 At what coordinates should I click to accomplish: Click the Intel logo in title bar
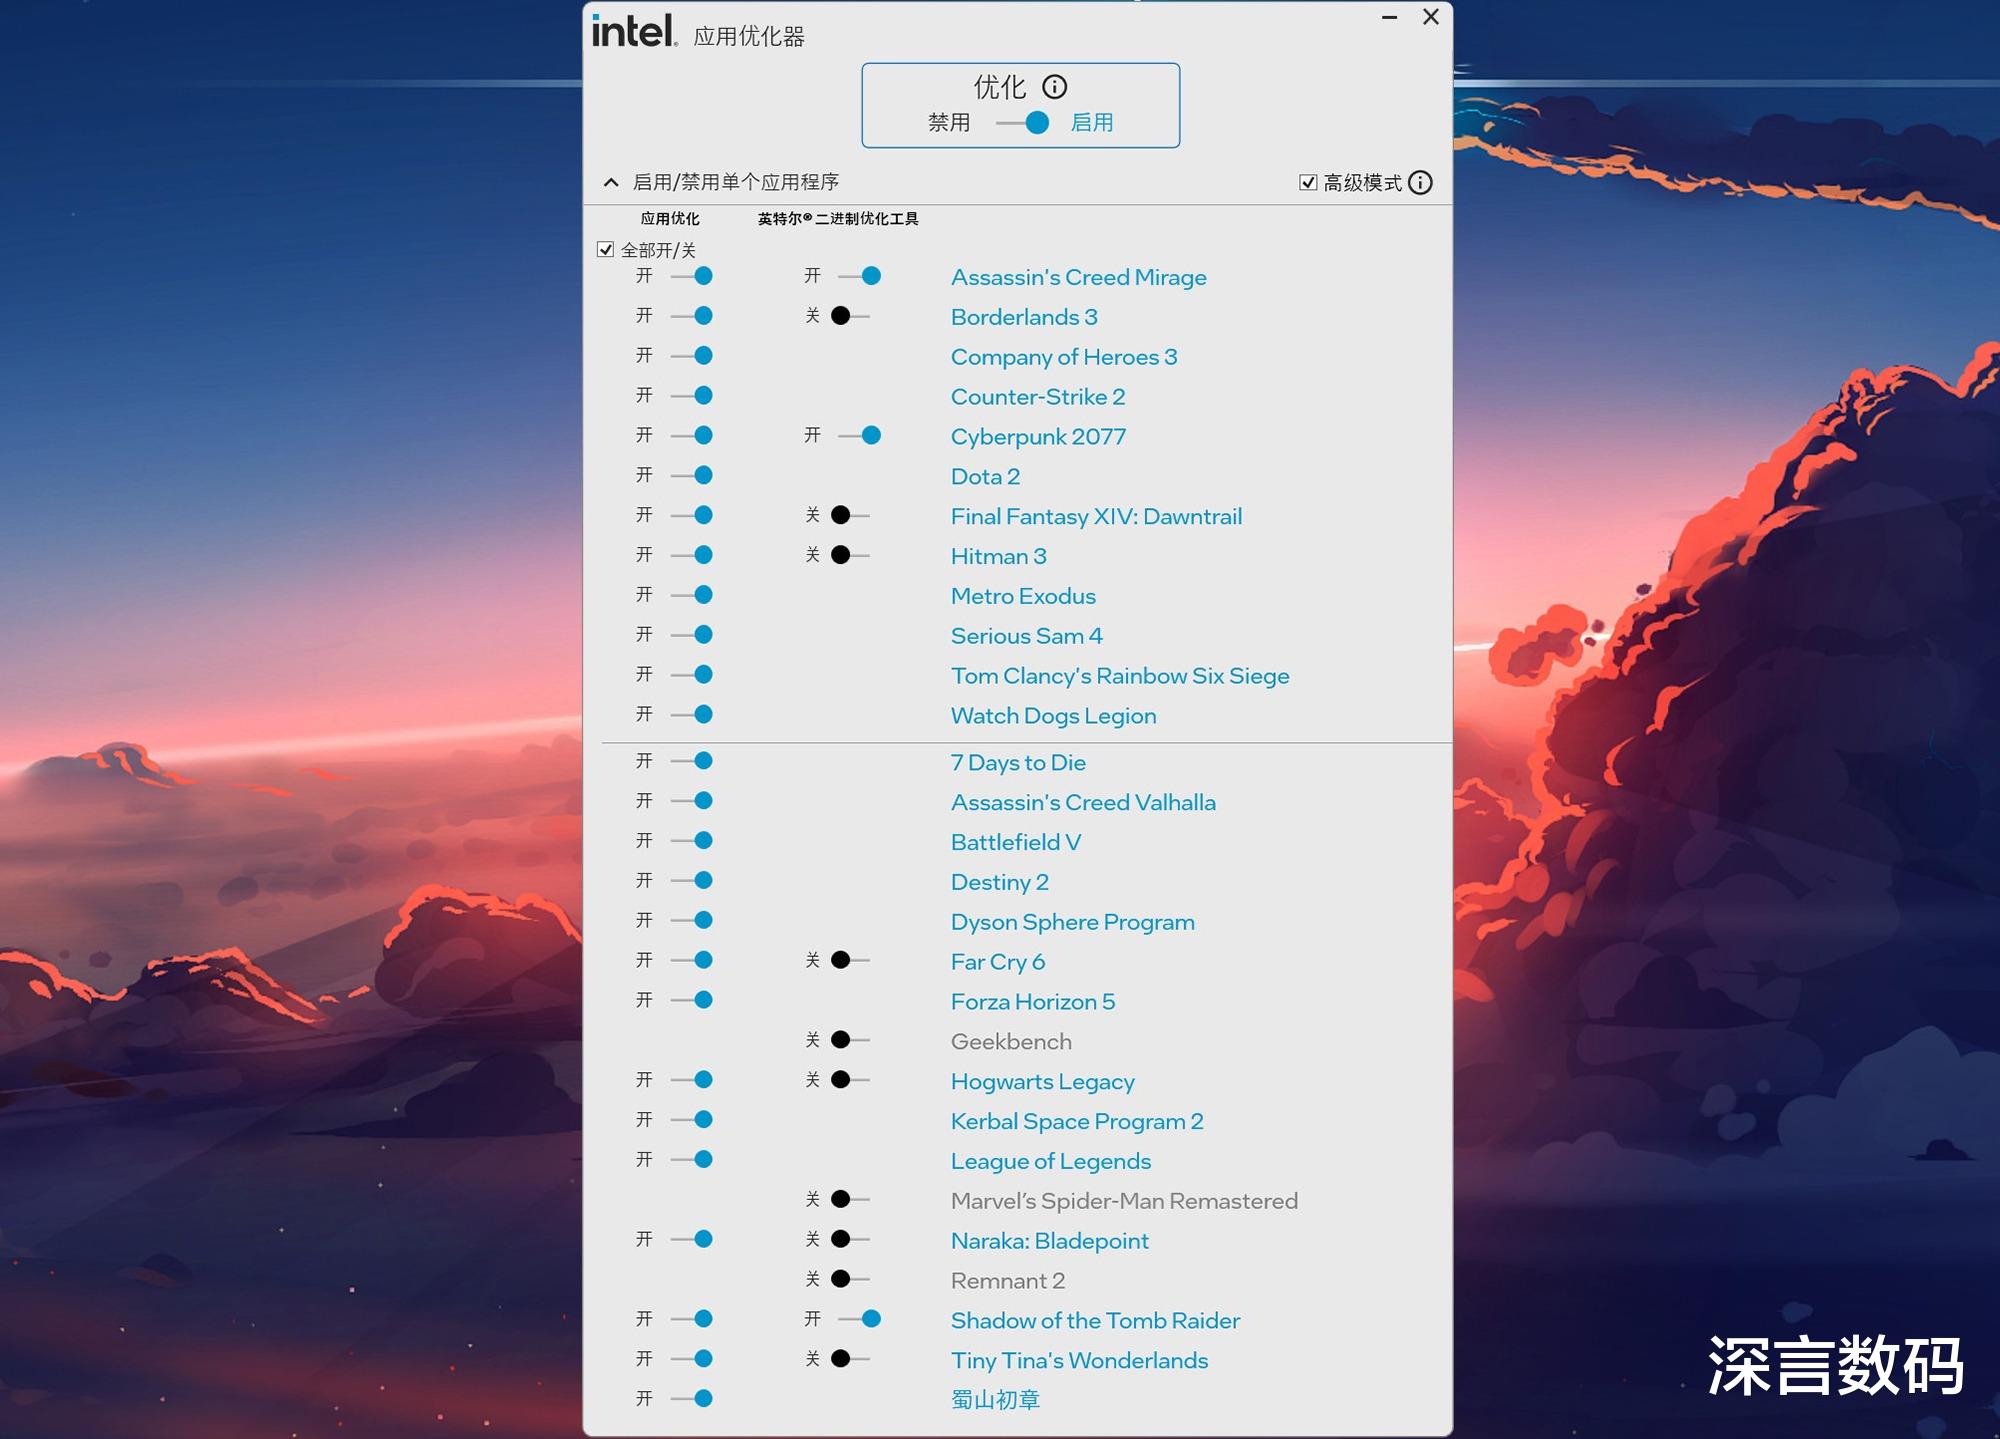pyautogui.click(x=633, y=31)
